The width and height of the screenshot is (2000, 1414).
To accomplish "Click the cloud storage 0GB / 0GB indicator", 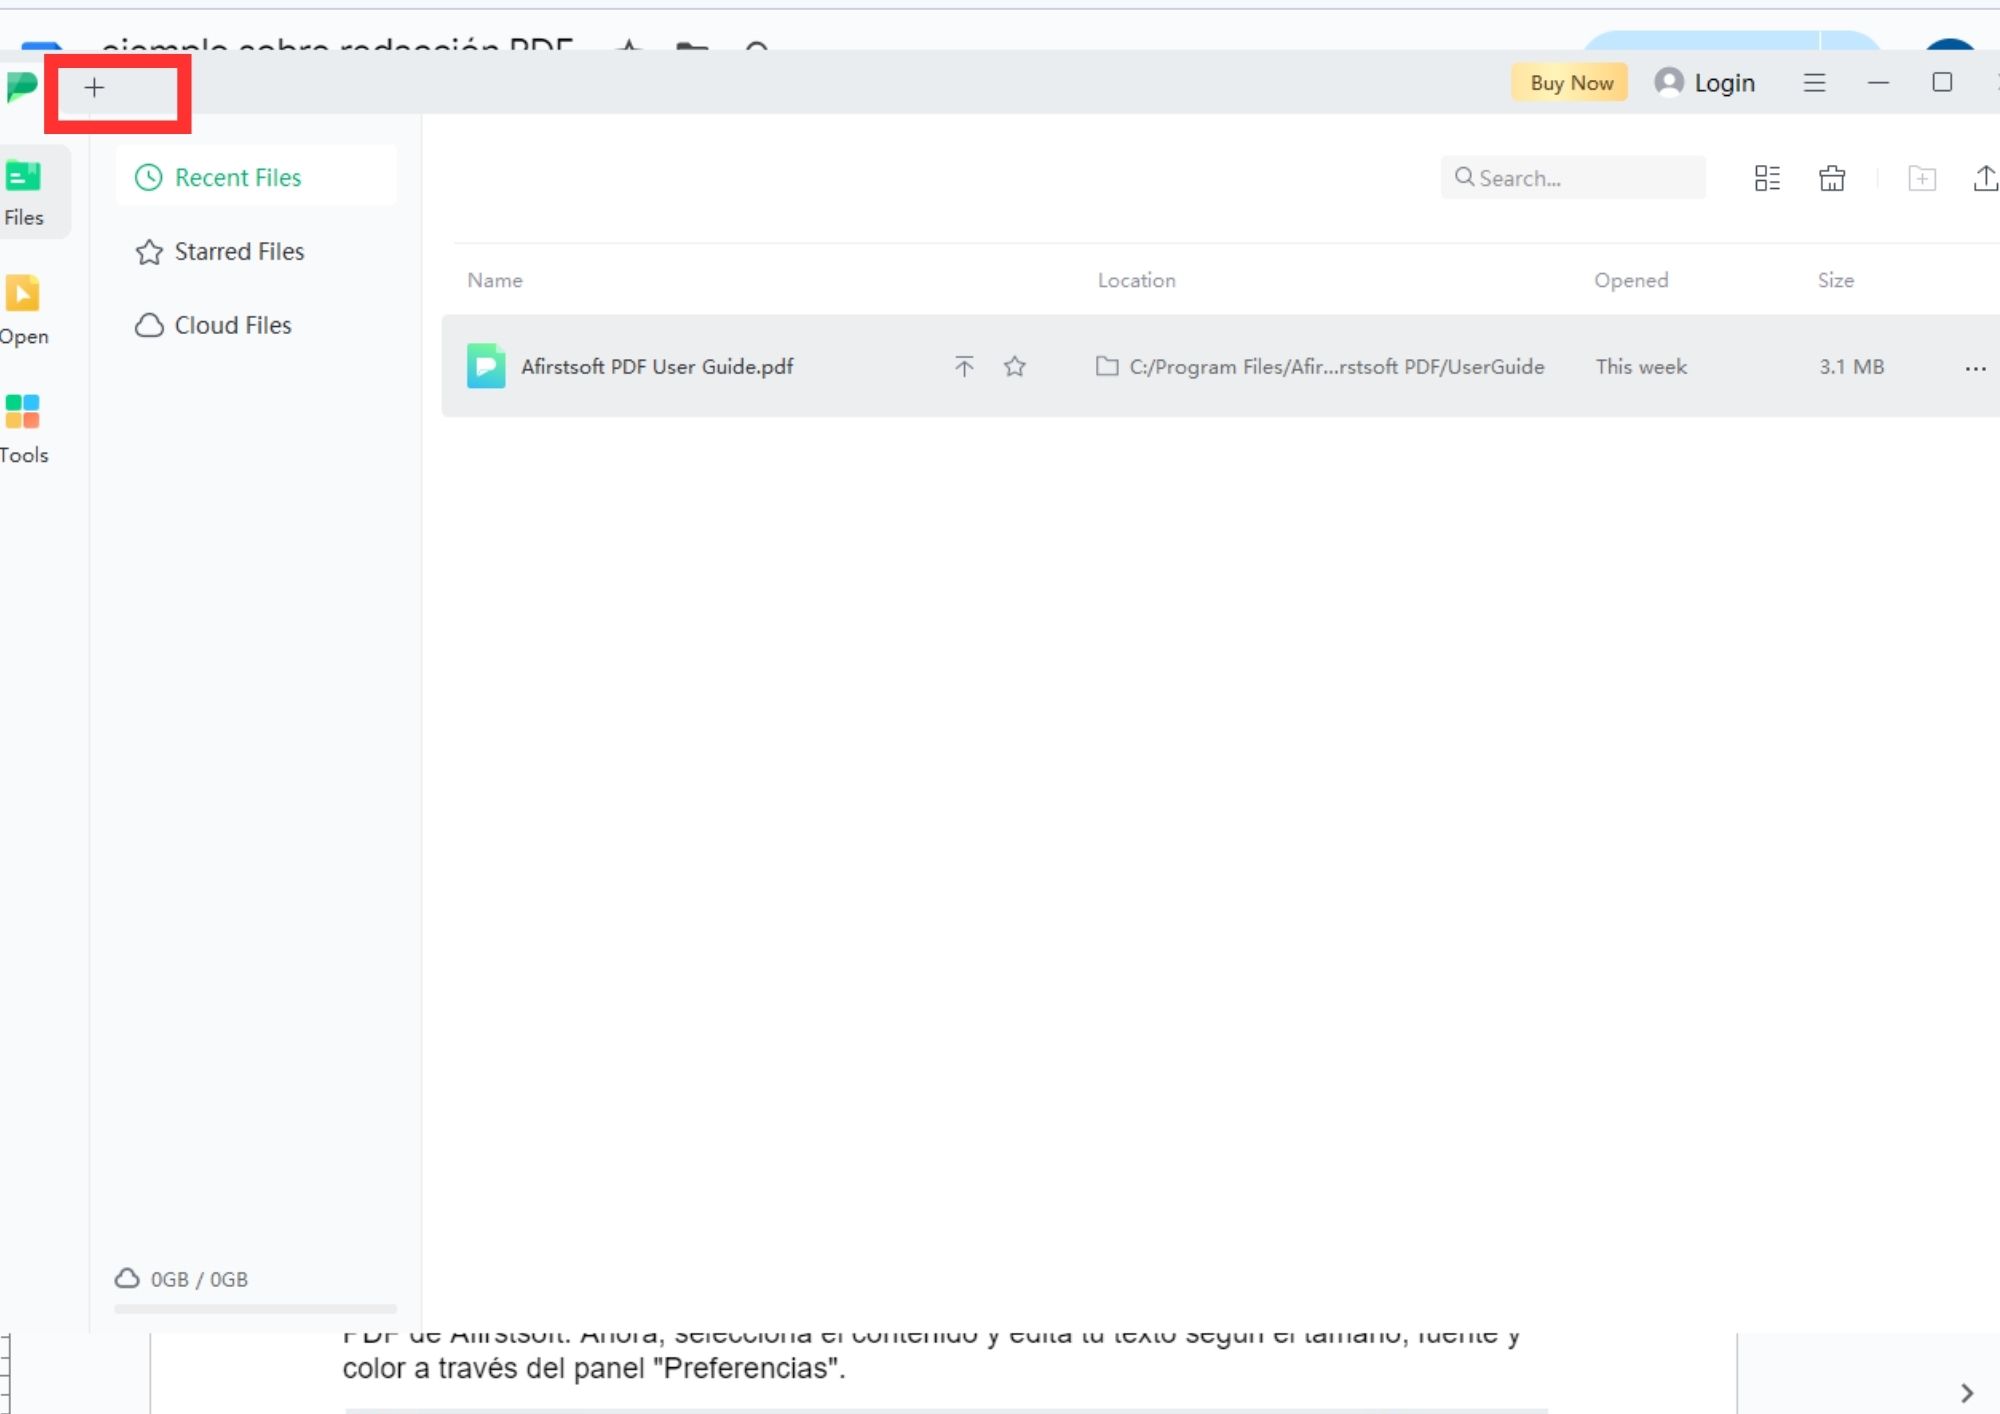I will point(181,1279).
